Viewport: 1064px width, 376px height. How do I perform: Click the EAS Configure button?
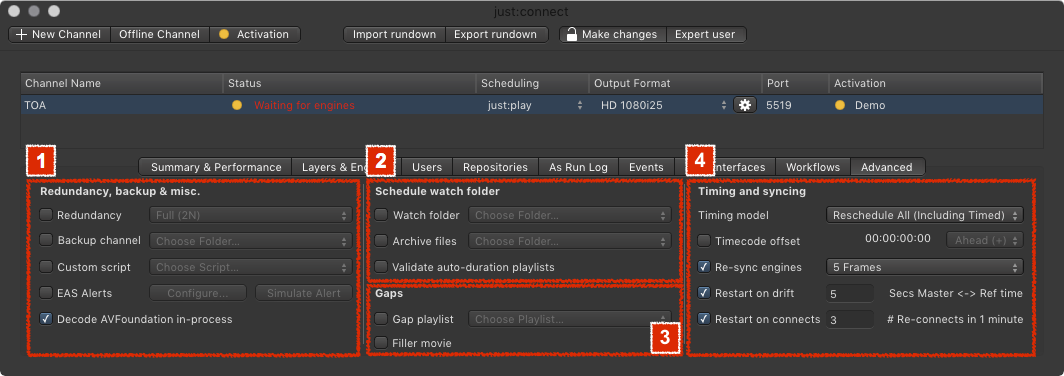point(197,293)
